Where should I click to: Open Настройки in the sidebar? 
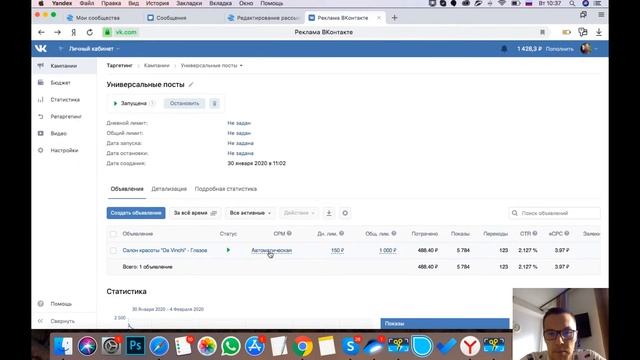64,151
